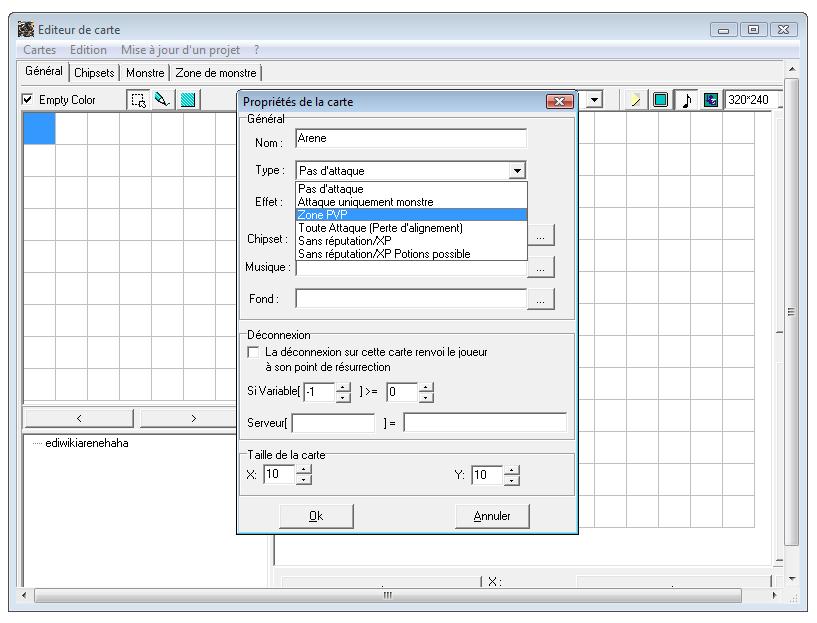Toggle the Empty Color checkbox
The image size is (817, 623).
click(27, 101)
